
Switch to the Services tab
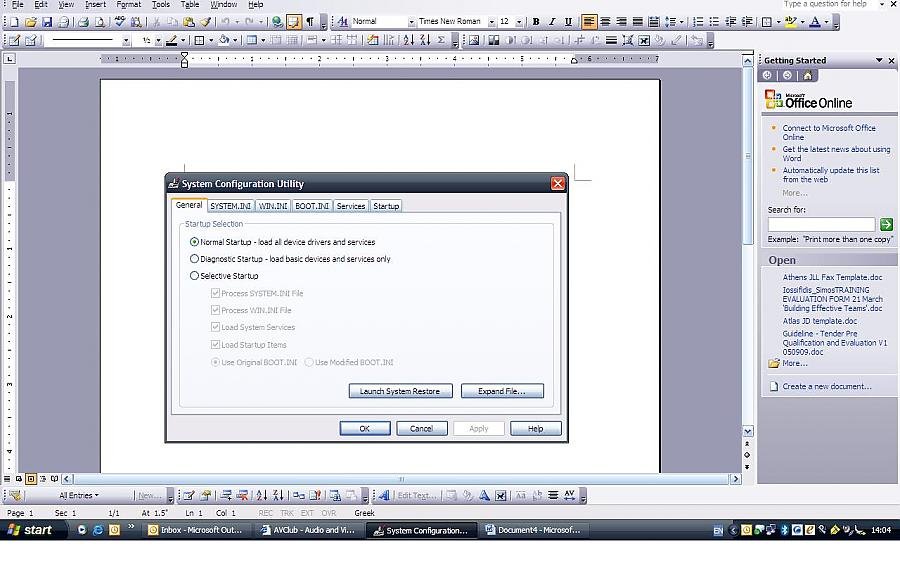click(351, 206)
